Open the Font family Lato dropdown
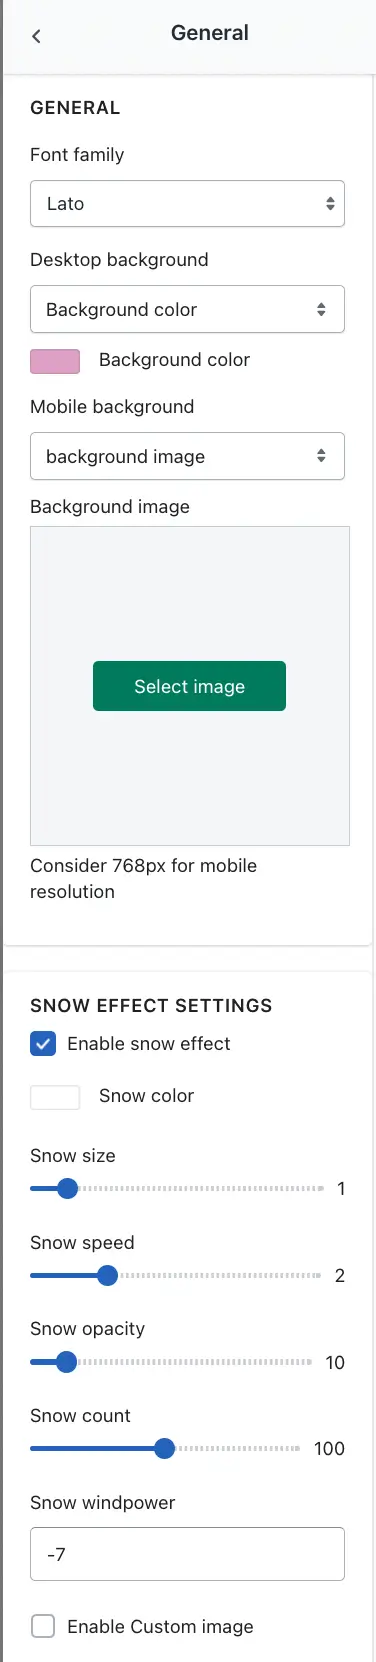 pos(187,203)
